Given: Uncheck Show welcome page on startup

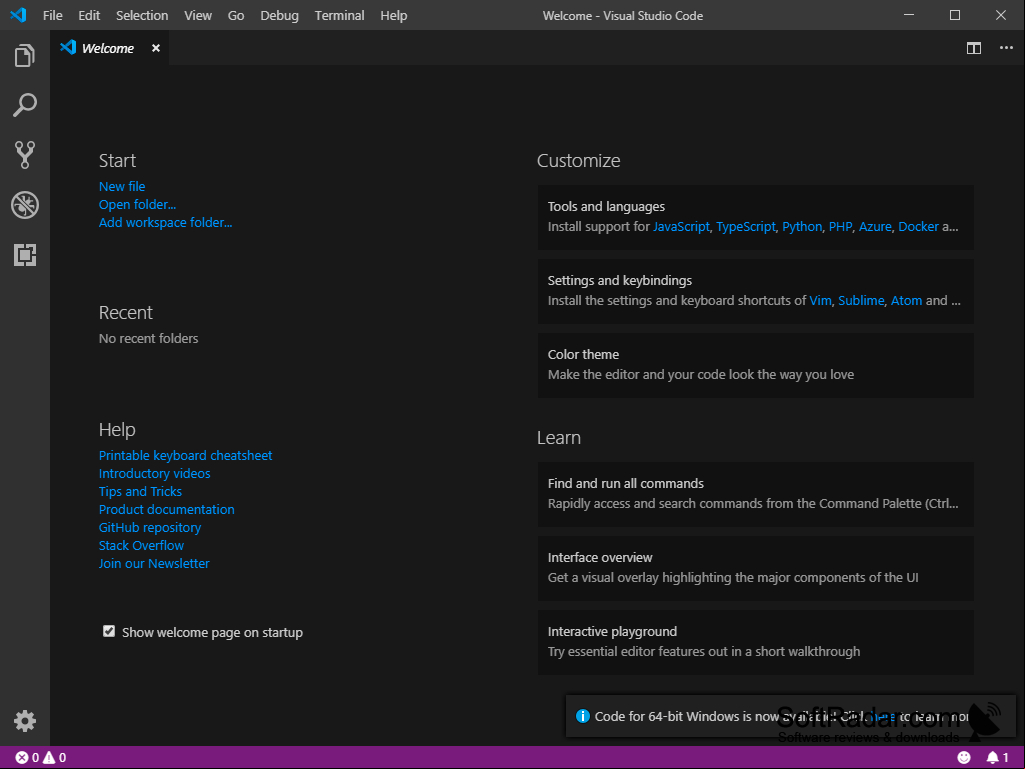Looking at the screenshot, I should pos(109,631).
